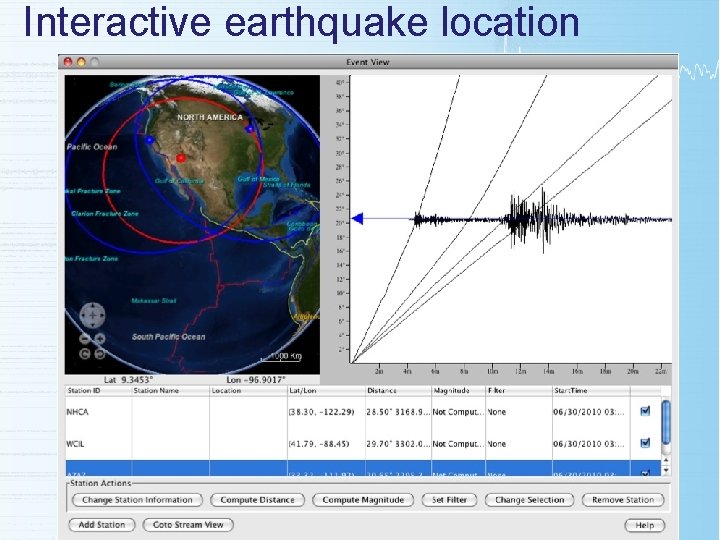Click WCIL's 06/30/2010 start time cell
The image size is (720, 540).
[x=589, y=444]
